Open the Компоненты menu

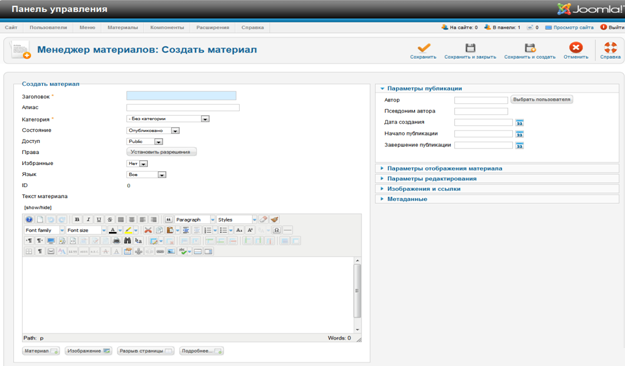[x=167, y=28]
